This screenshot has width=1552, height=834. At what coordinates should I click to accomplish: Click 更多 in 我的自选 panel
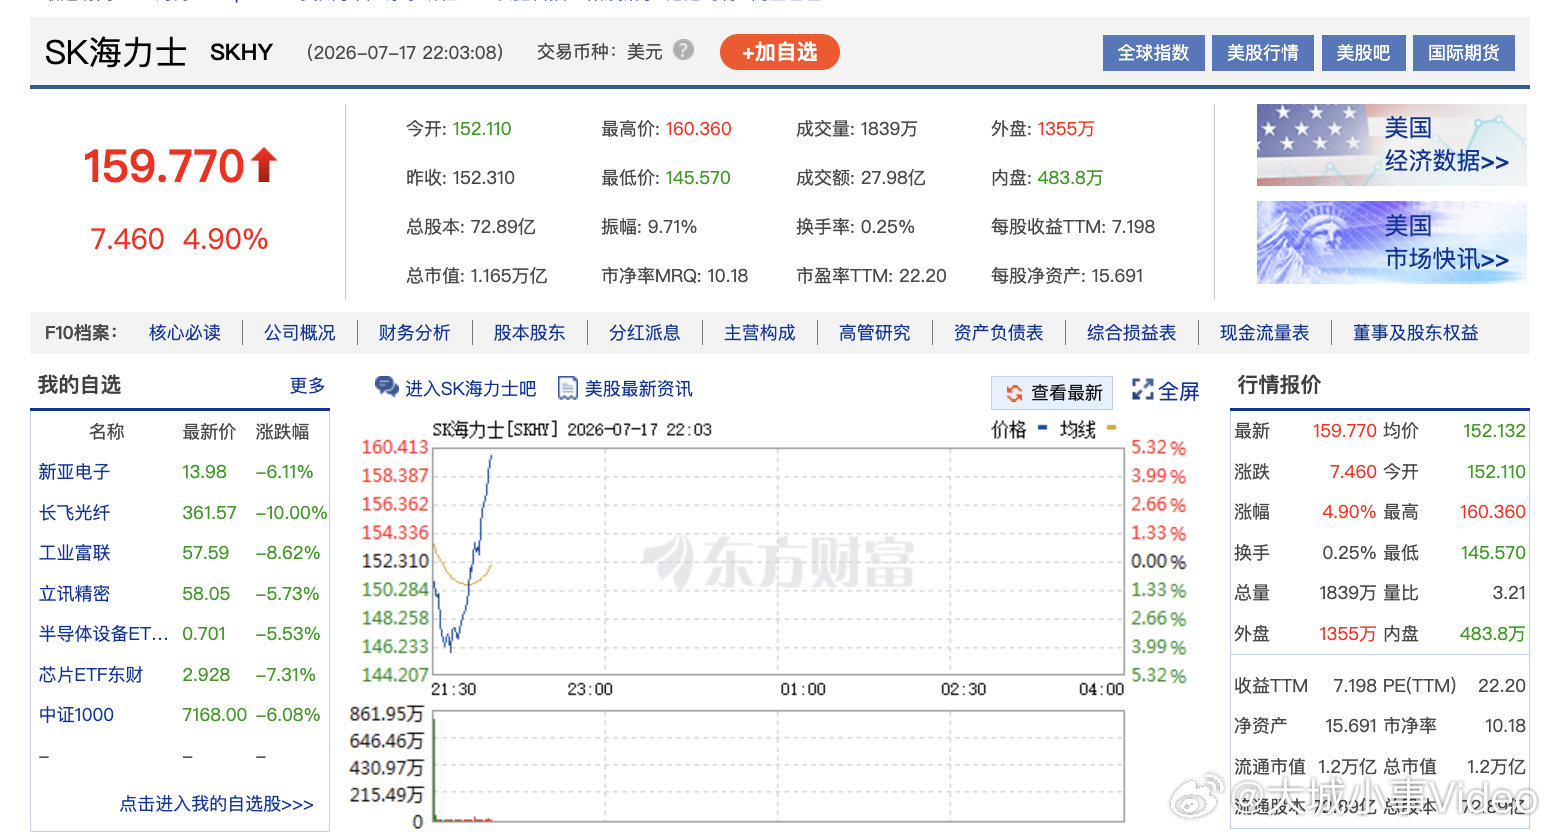[307, 386]
